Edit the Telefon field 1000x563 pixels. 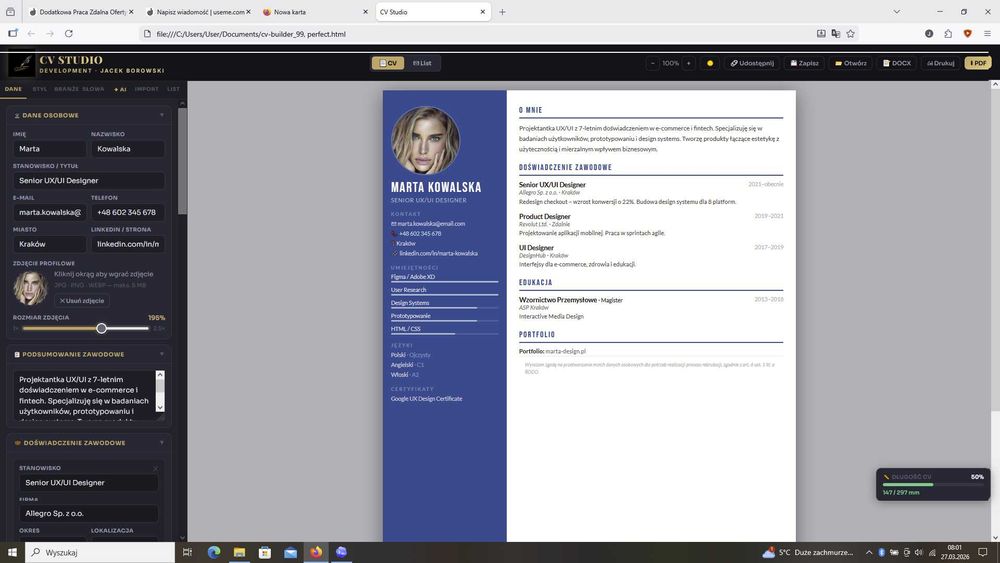tap(128, 212)
